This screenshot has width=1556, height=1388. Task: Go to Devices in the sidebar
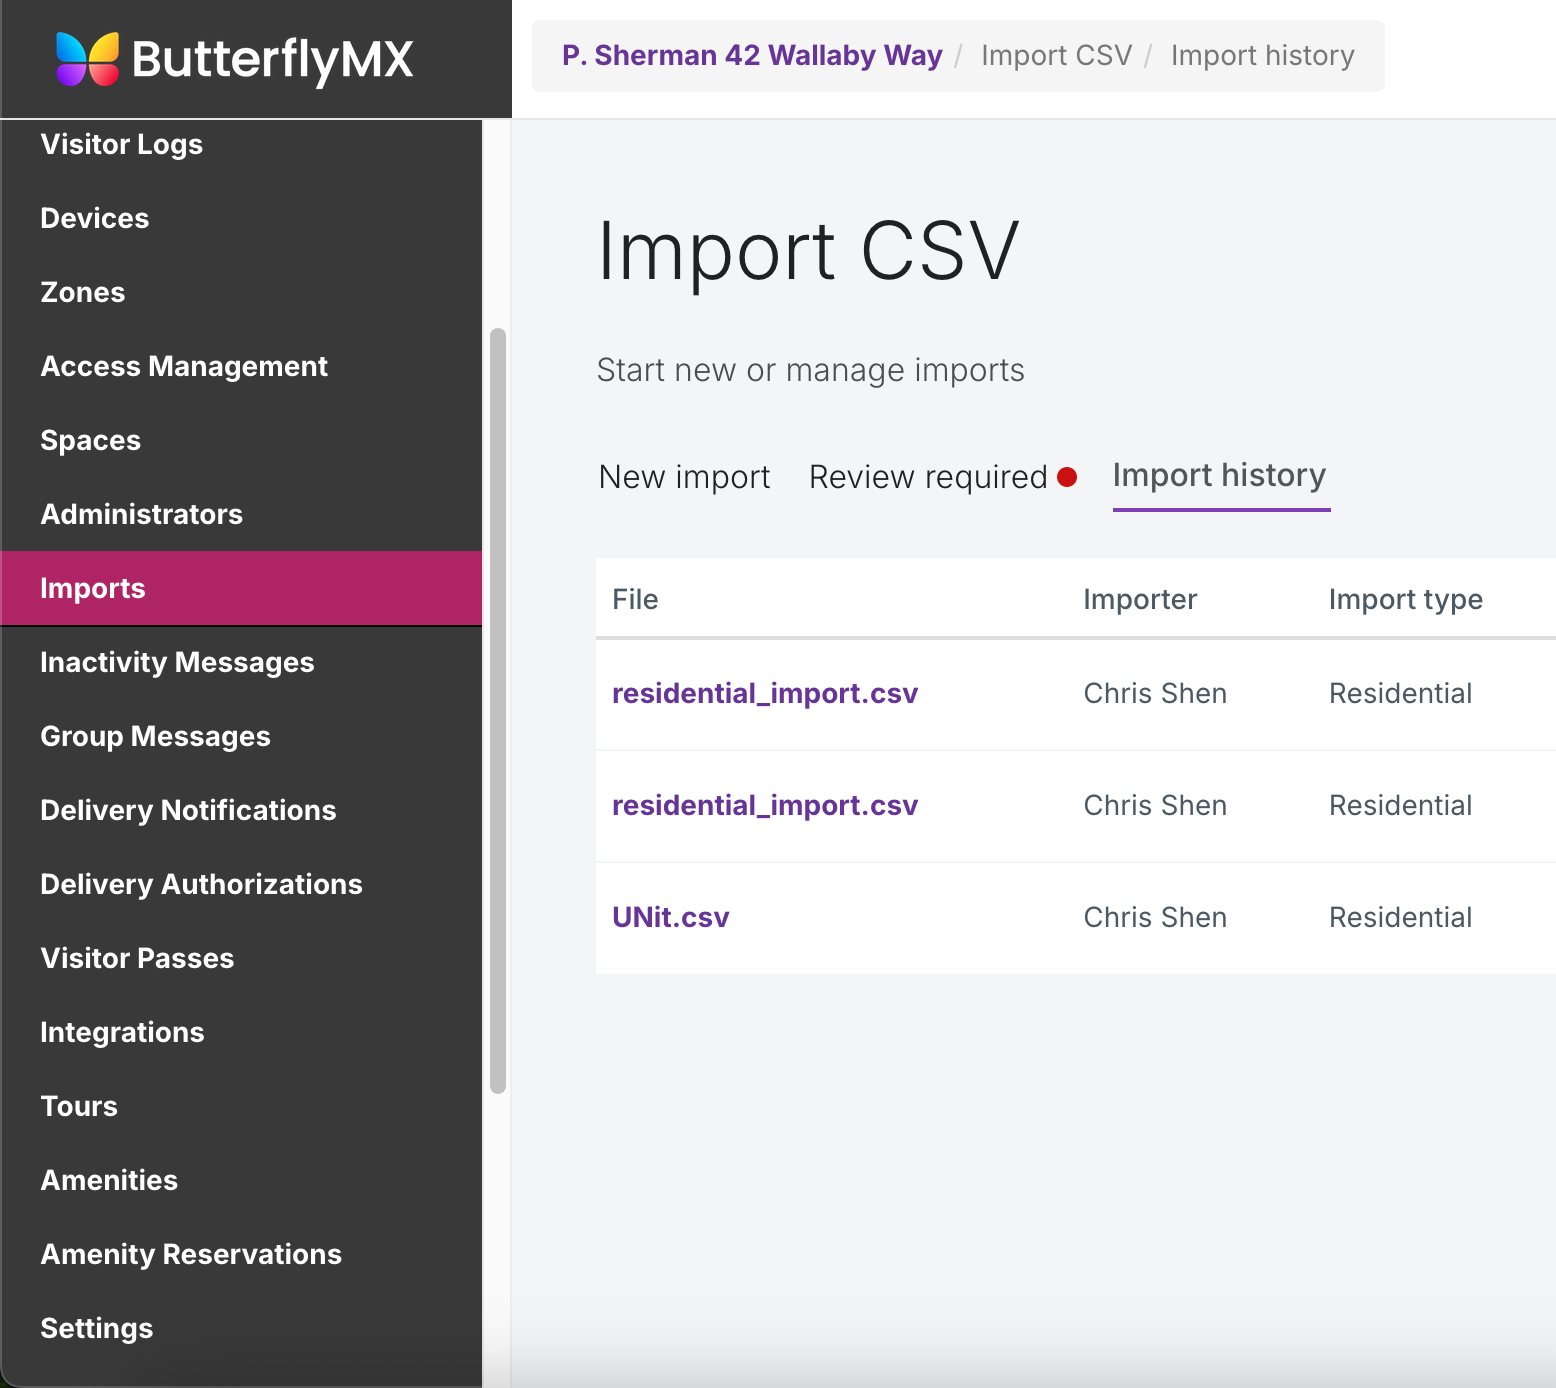pos(94,219)
